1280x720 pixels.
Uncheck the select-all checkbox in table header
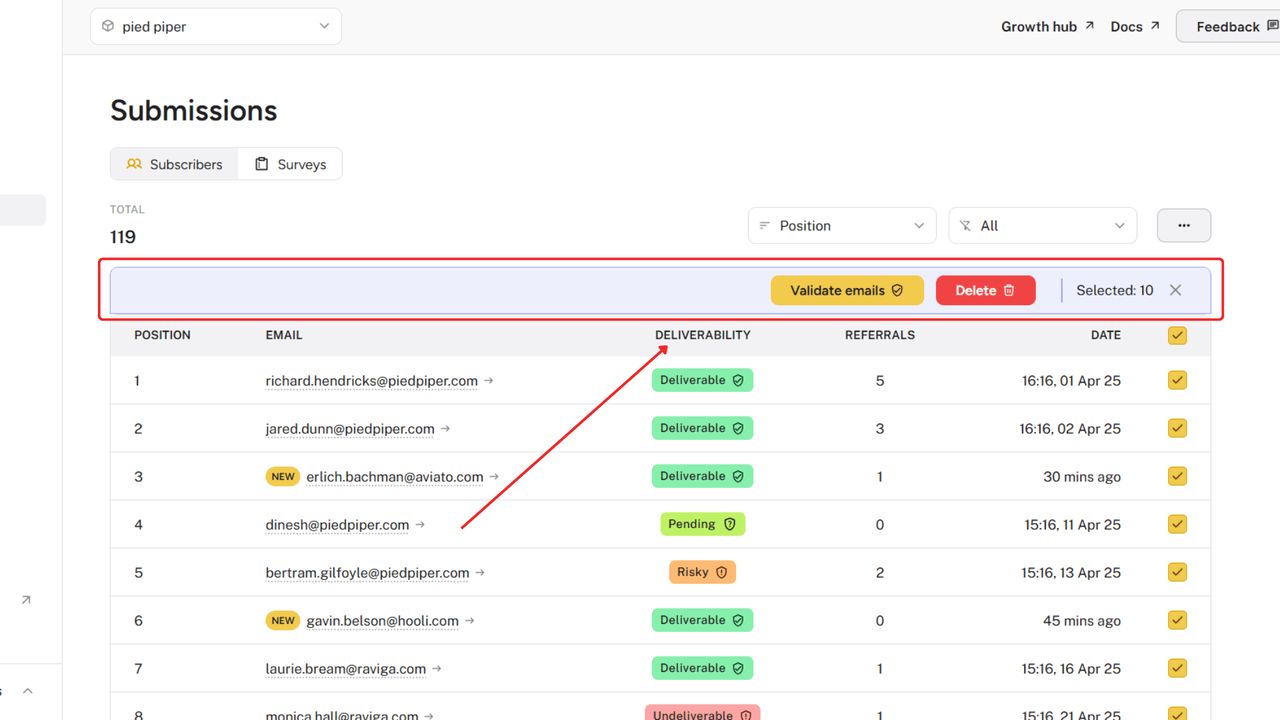[x=1177, y=335]
